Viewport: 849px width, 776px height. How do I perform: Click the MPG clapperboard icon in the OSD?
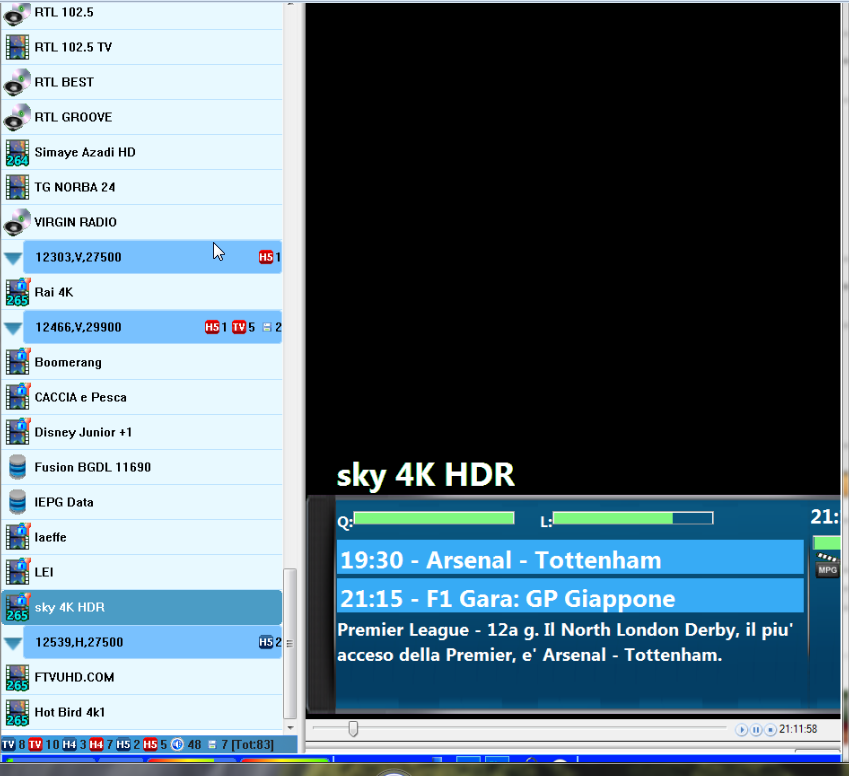[827, 565]
